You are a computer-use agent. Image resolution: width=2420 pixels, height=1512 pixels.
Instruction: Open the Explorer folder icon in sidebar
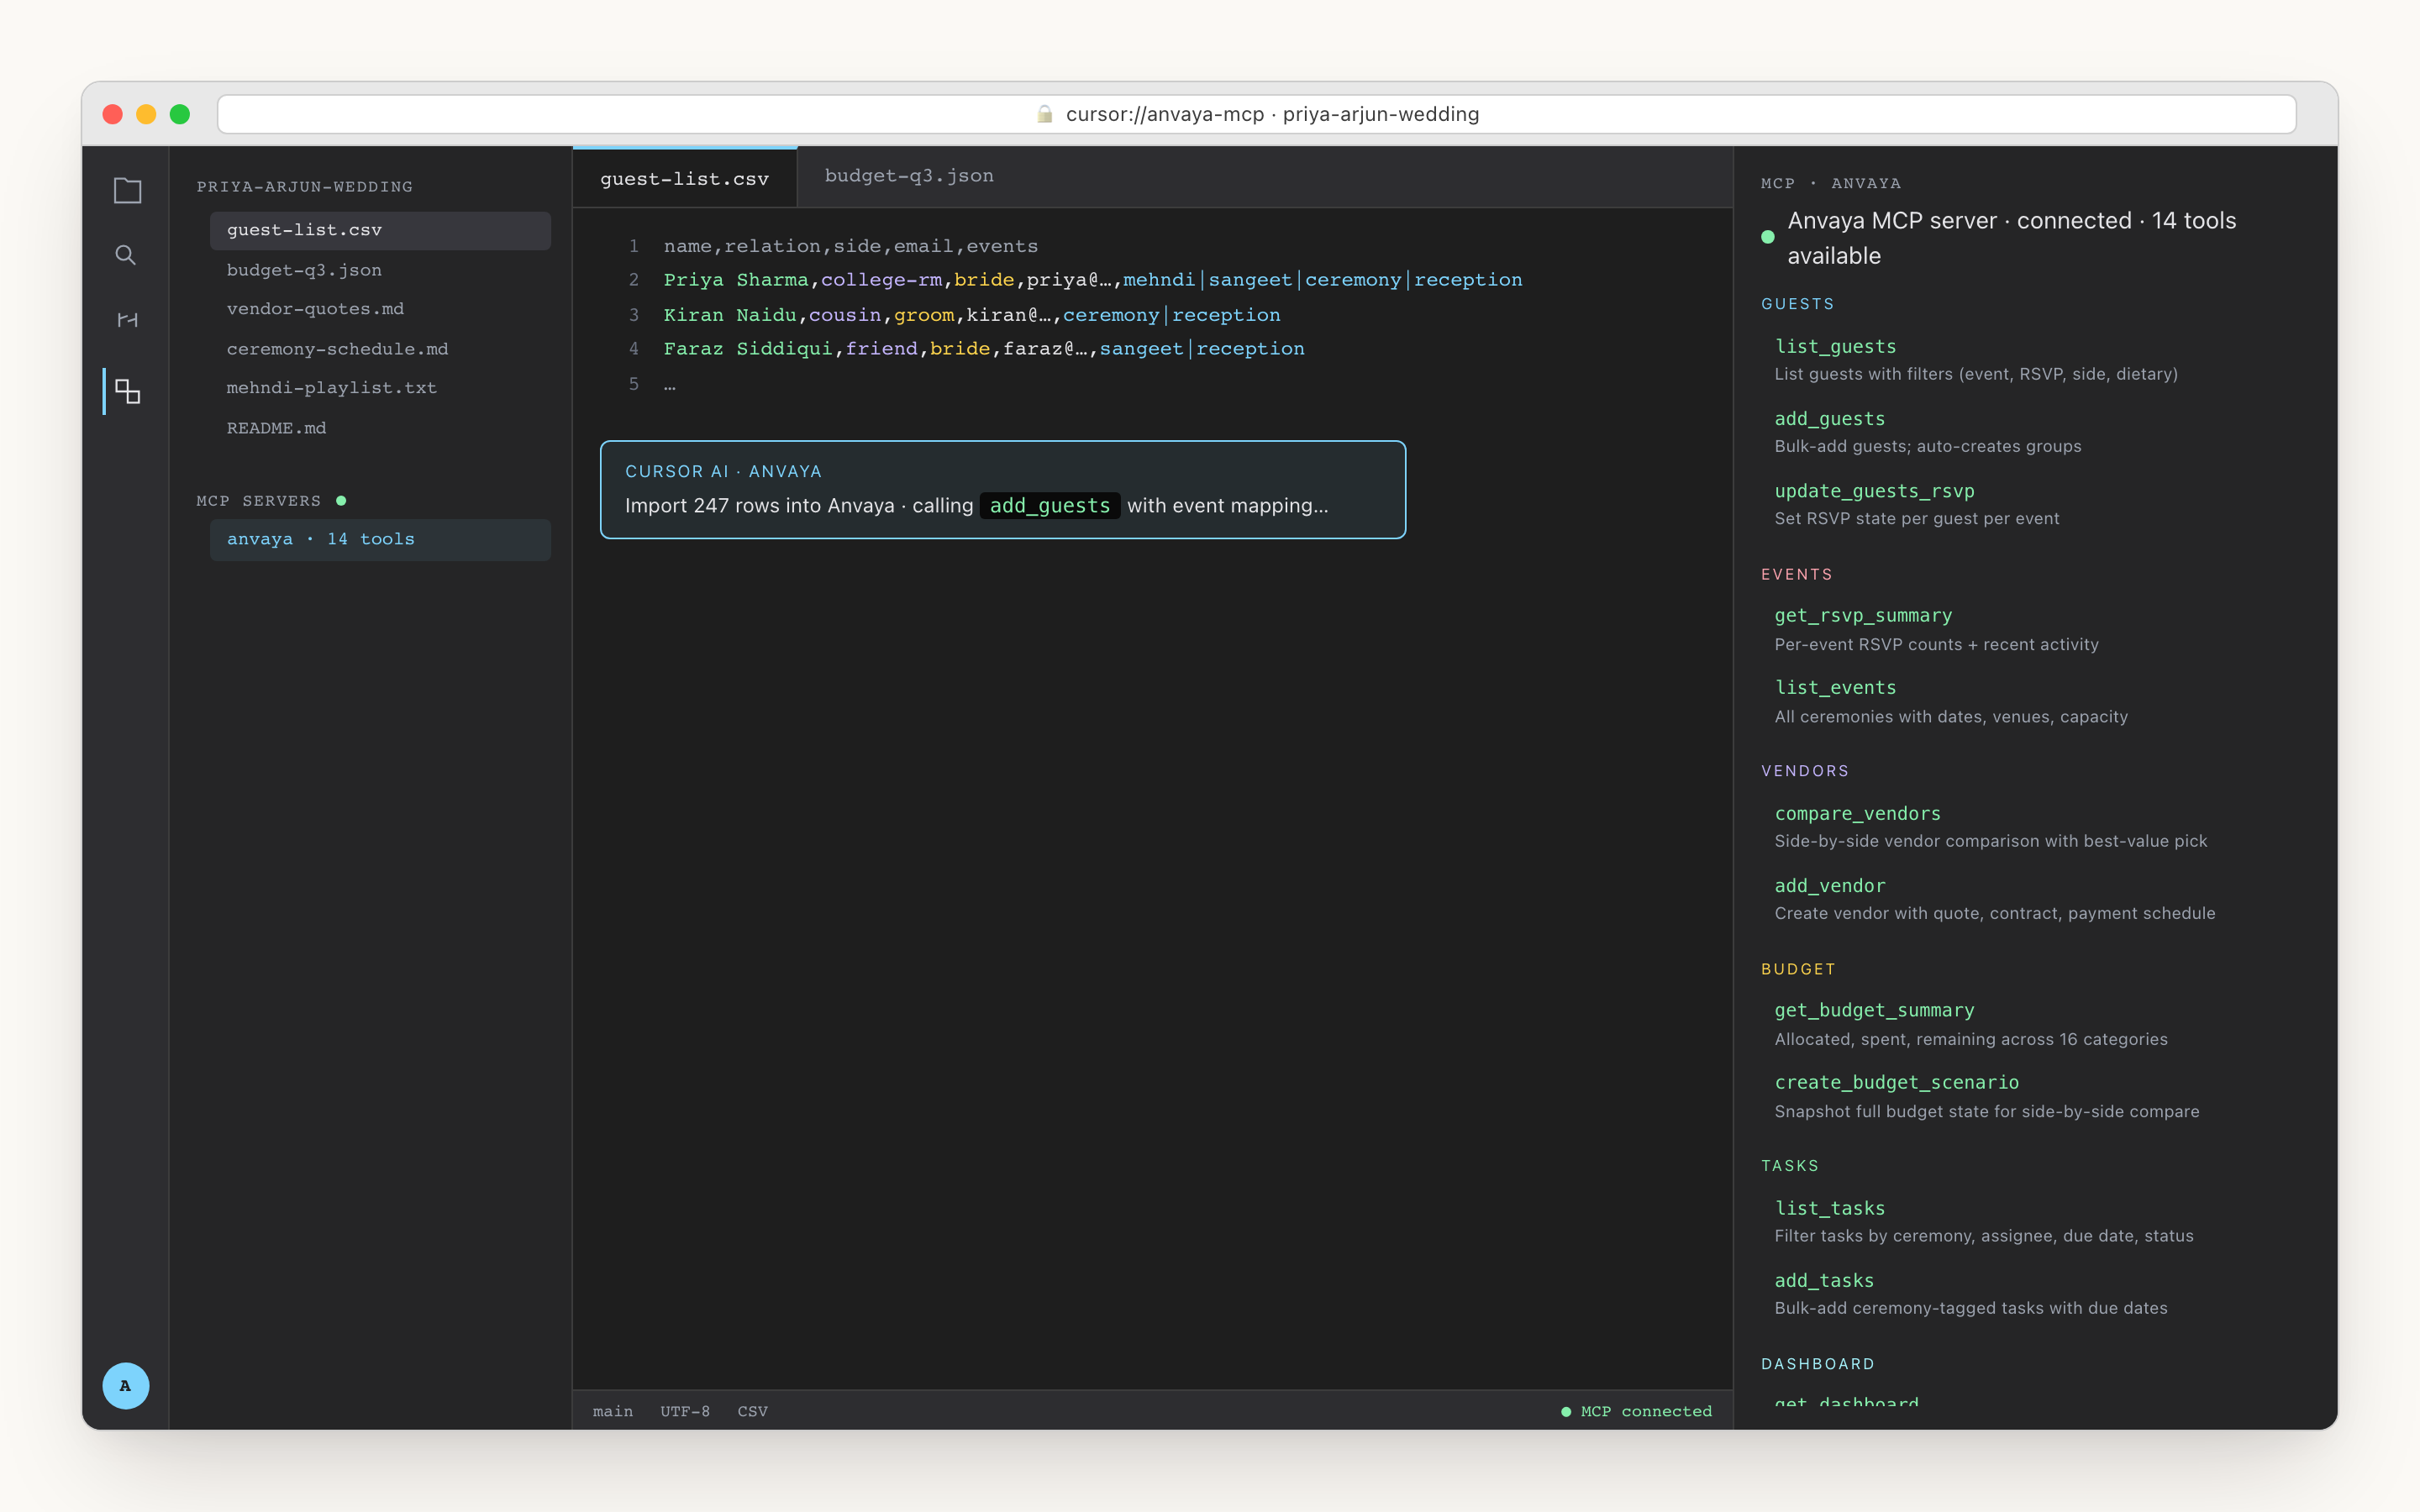tap(127, 190)
